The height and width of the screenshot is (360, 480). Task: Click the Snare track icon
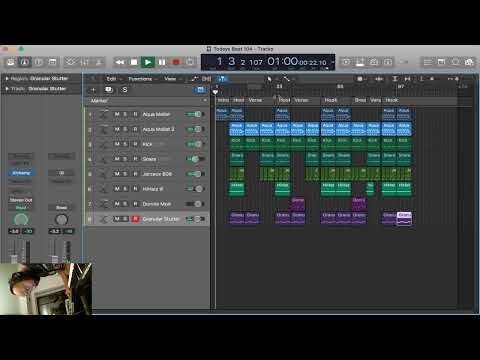(x=104, y=159)
